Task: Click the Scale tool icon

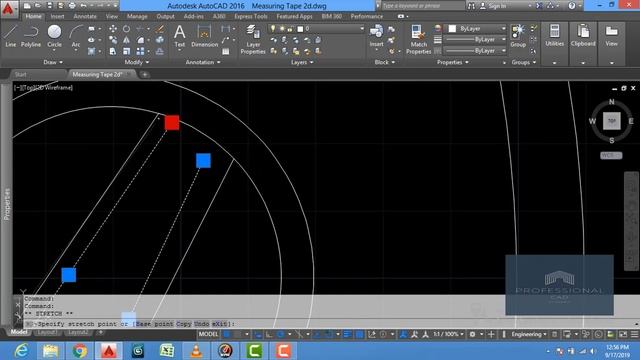Action: (127, 51)
